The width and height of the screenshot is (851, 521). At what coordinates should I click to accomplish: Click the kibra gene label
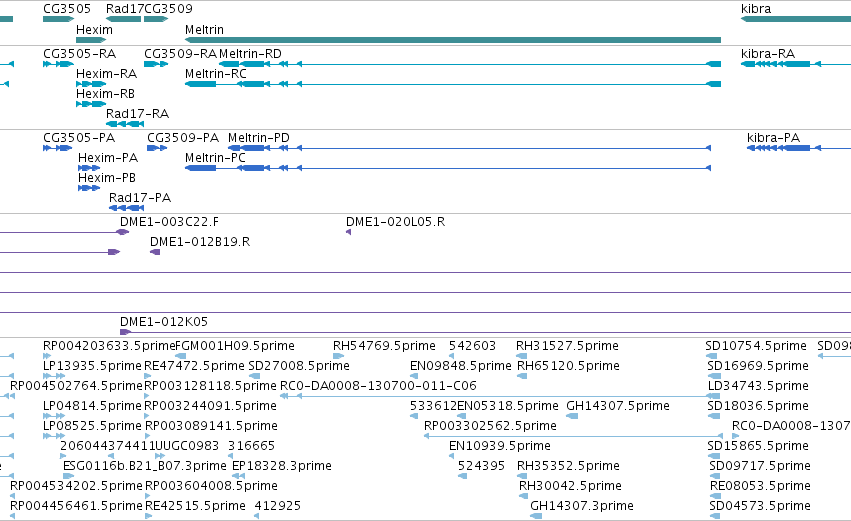click(755, 9)
